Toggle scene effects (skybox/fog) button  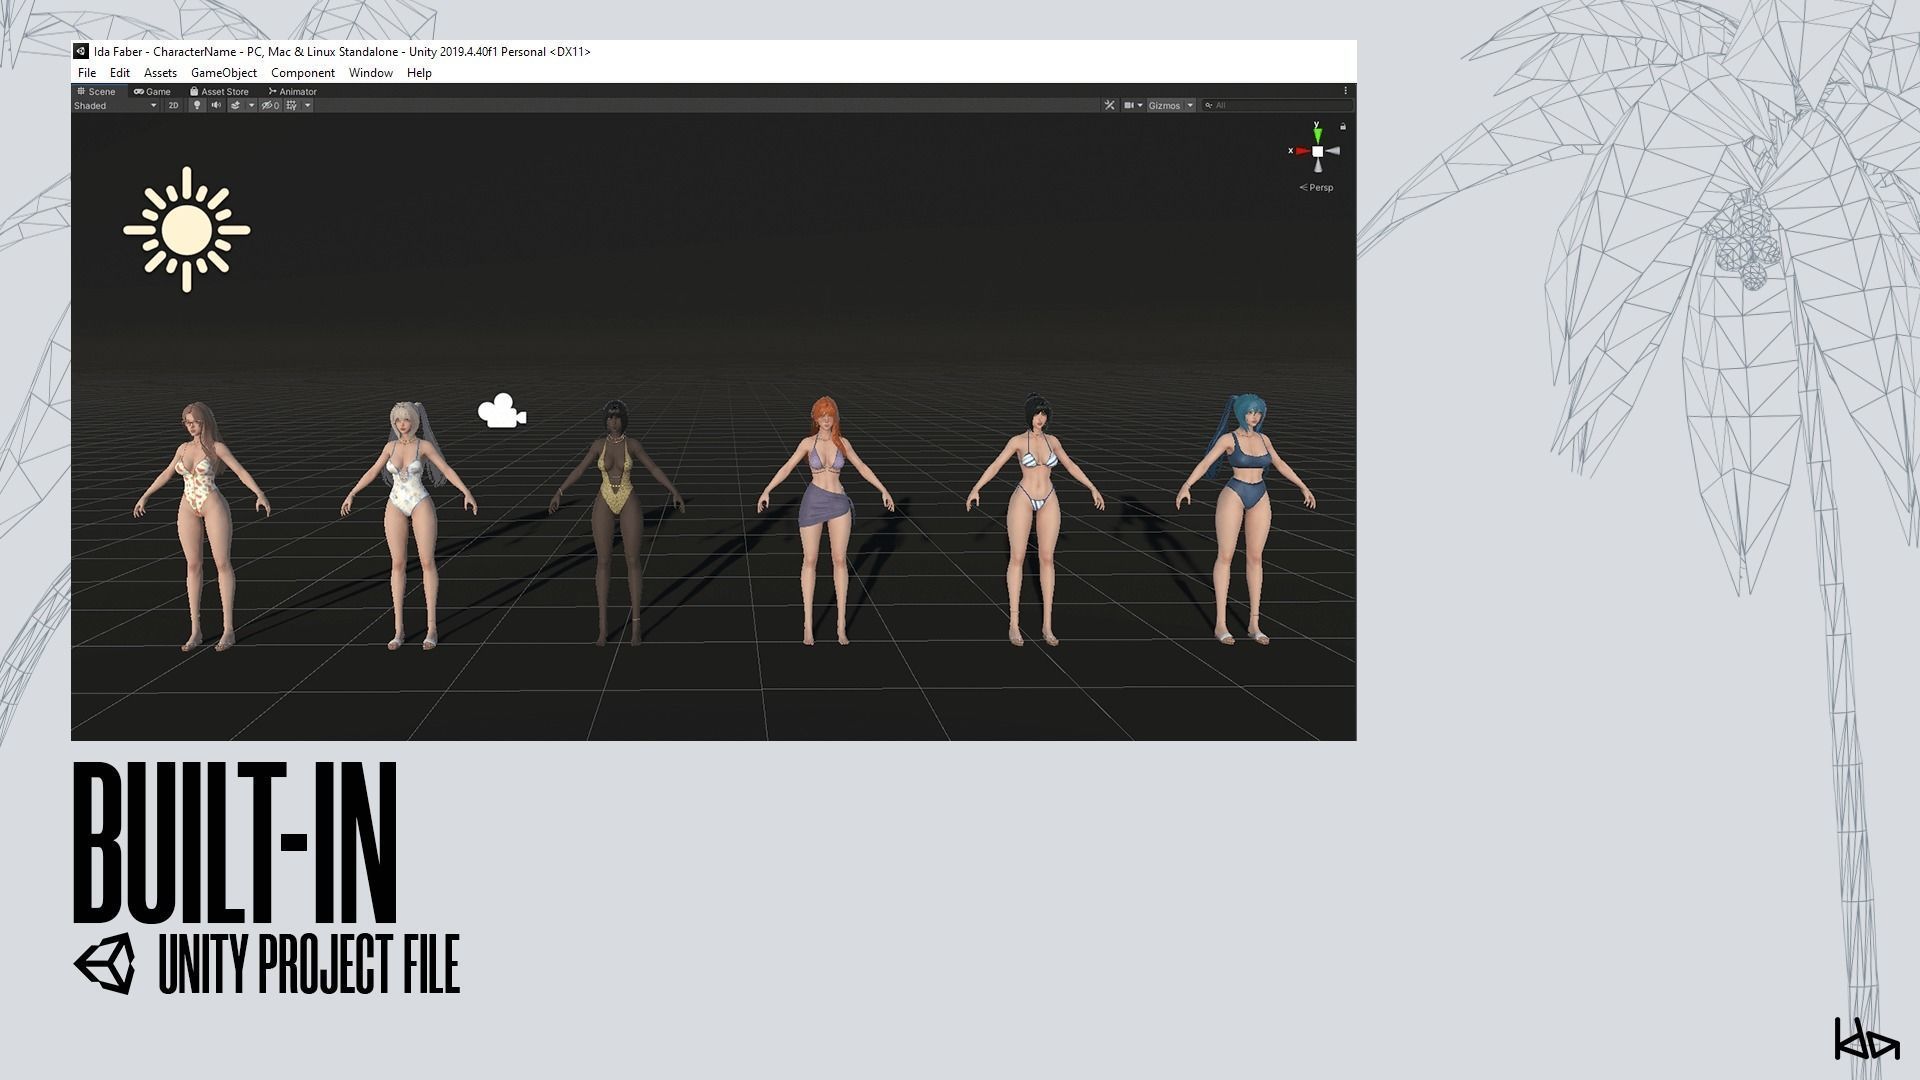235,105
